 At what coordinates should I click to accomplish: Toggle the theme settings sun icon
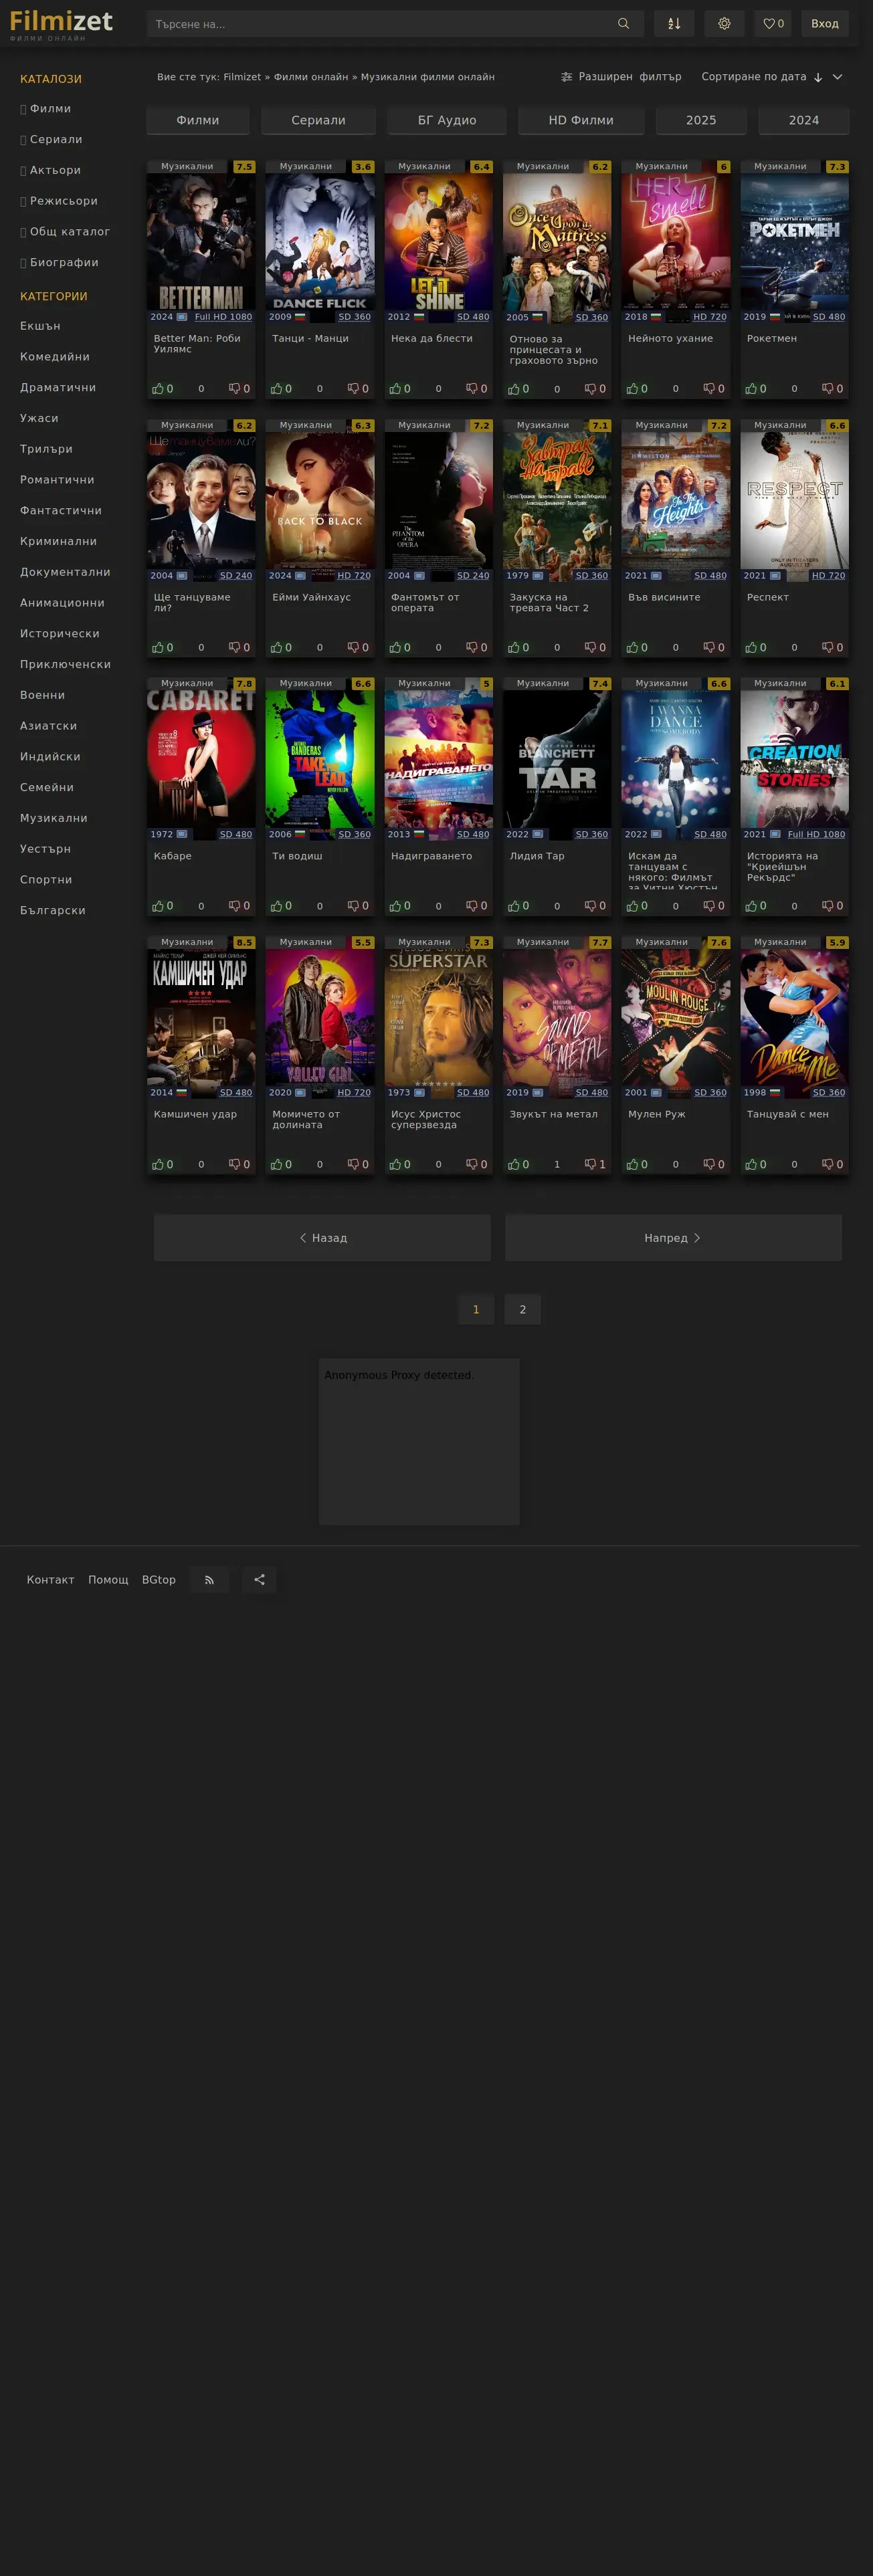point(724,24)
